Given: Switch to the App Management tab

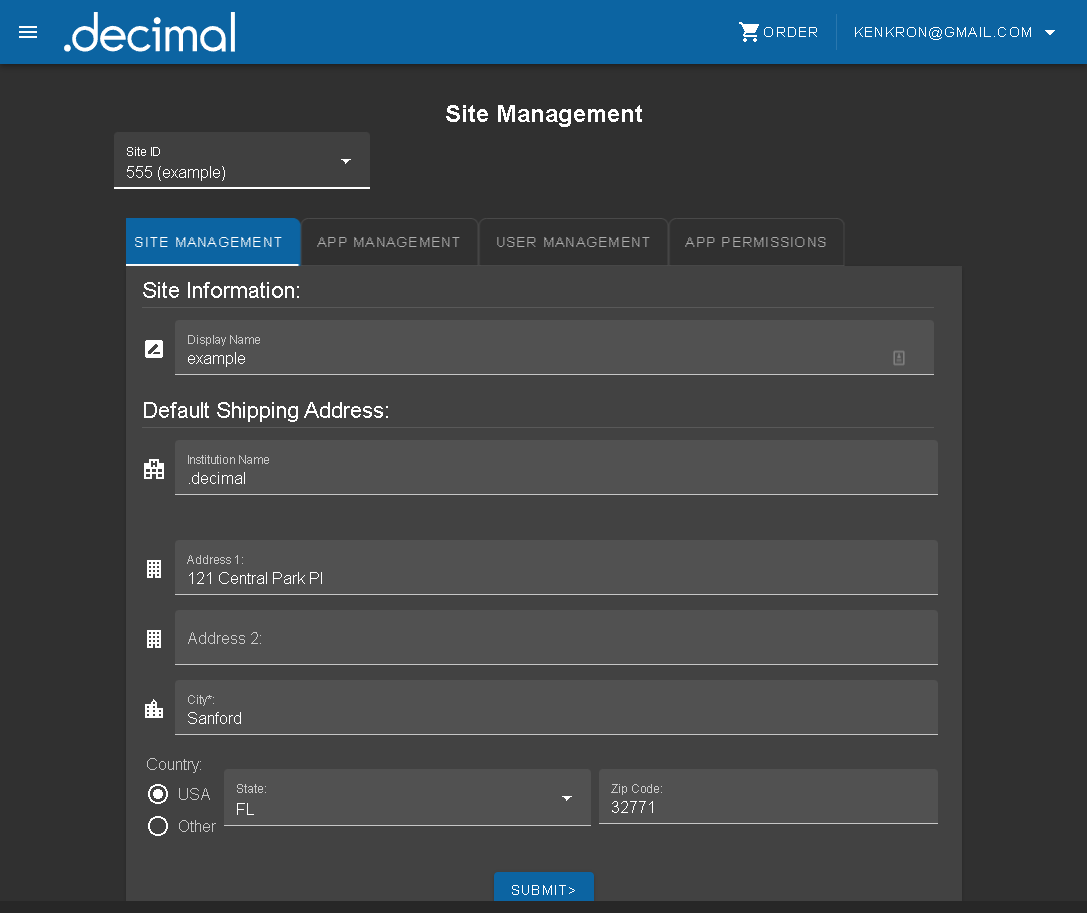Looking at the screenshot, I should coord(389,242).
